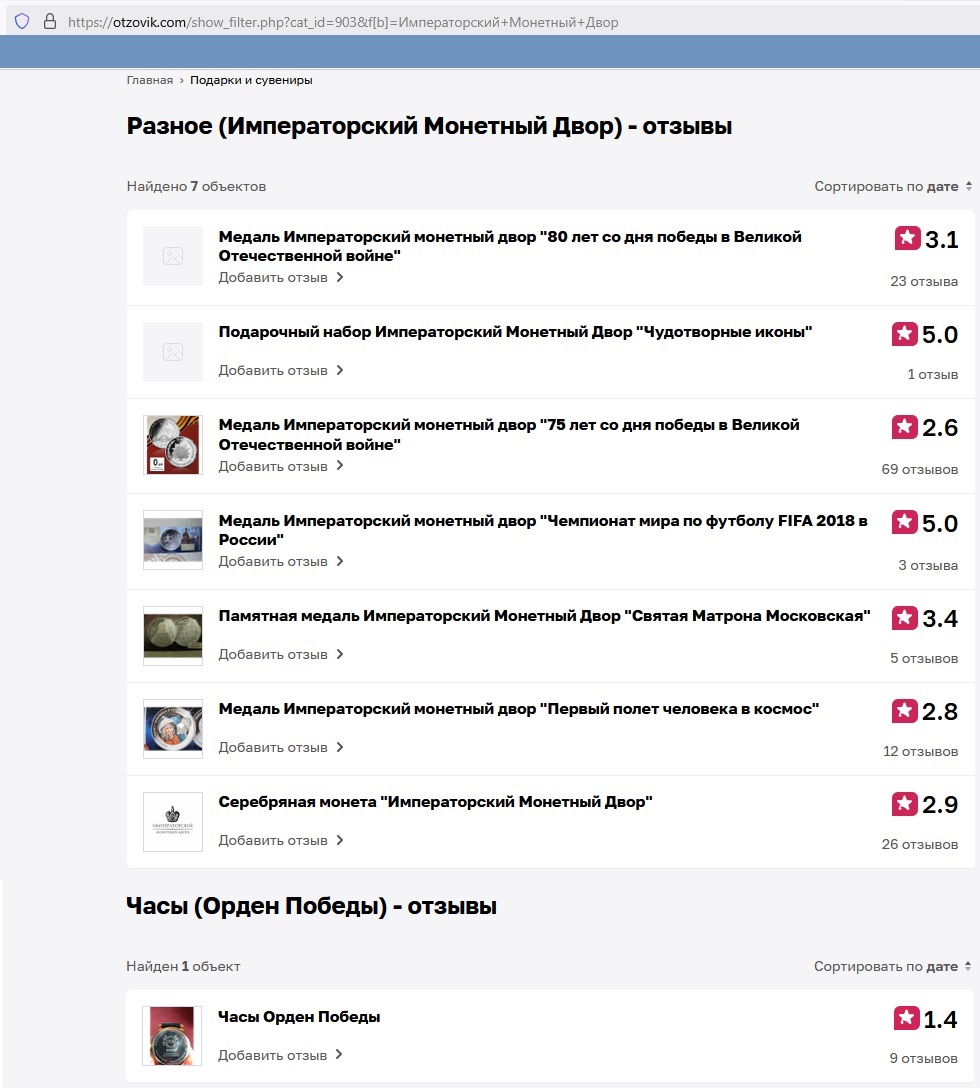Viewport: 980px width, 1088px height.
Task: Click the "Найден 1 объект" text
Action: click(183, 966)
